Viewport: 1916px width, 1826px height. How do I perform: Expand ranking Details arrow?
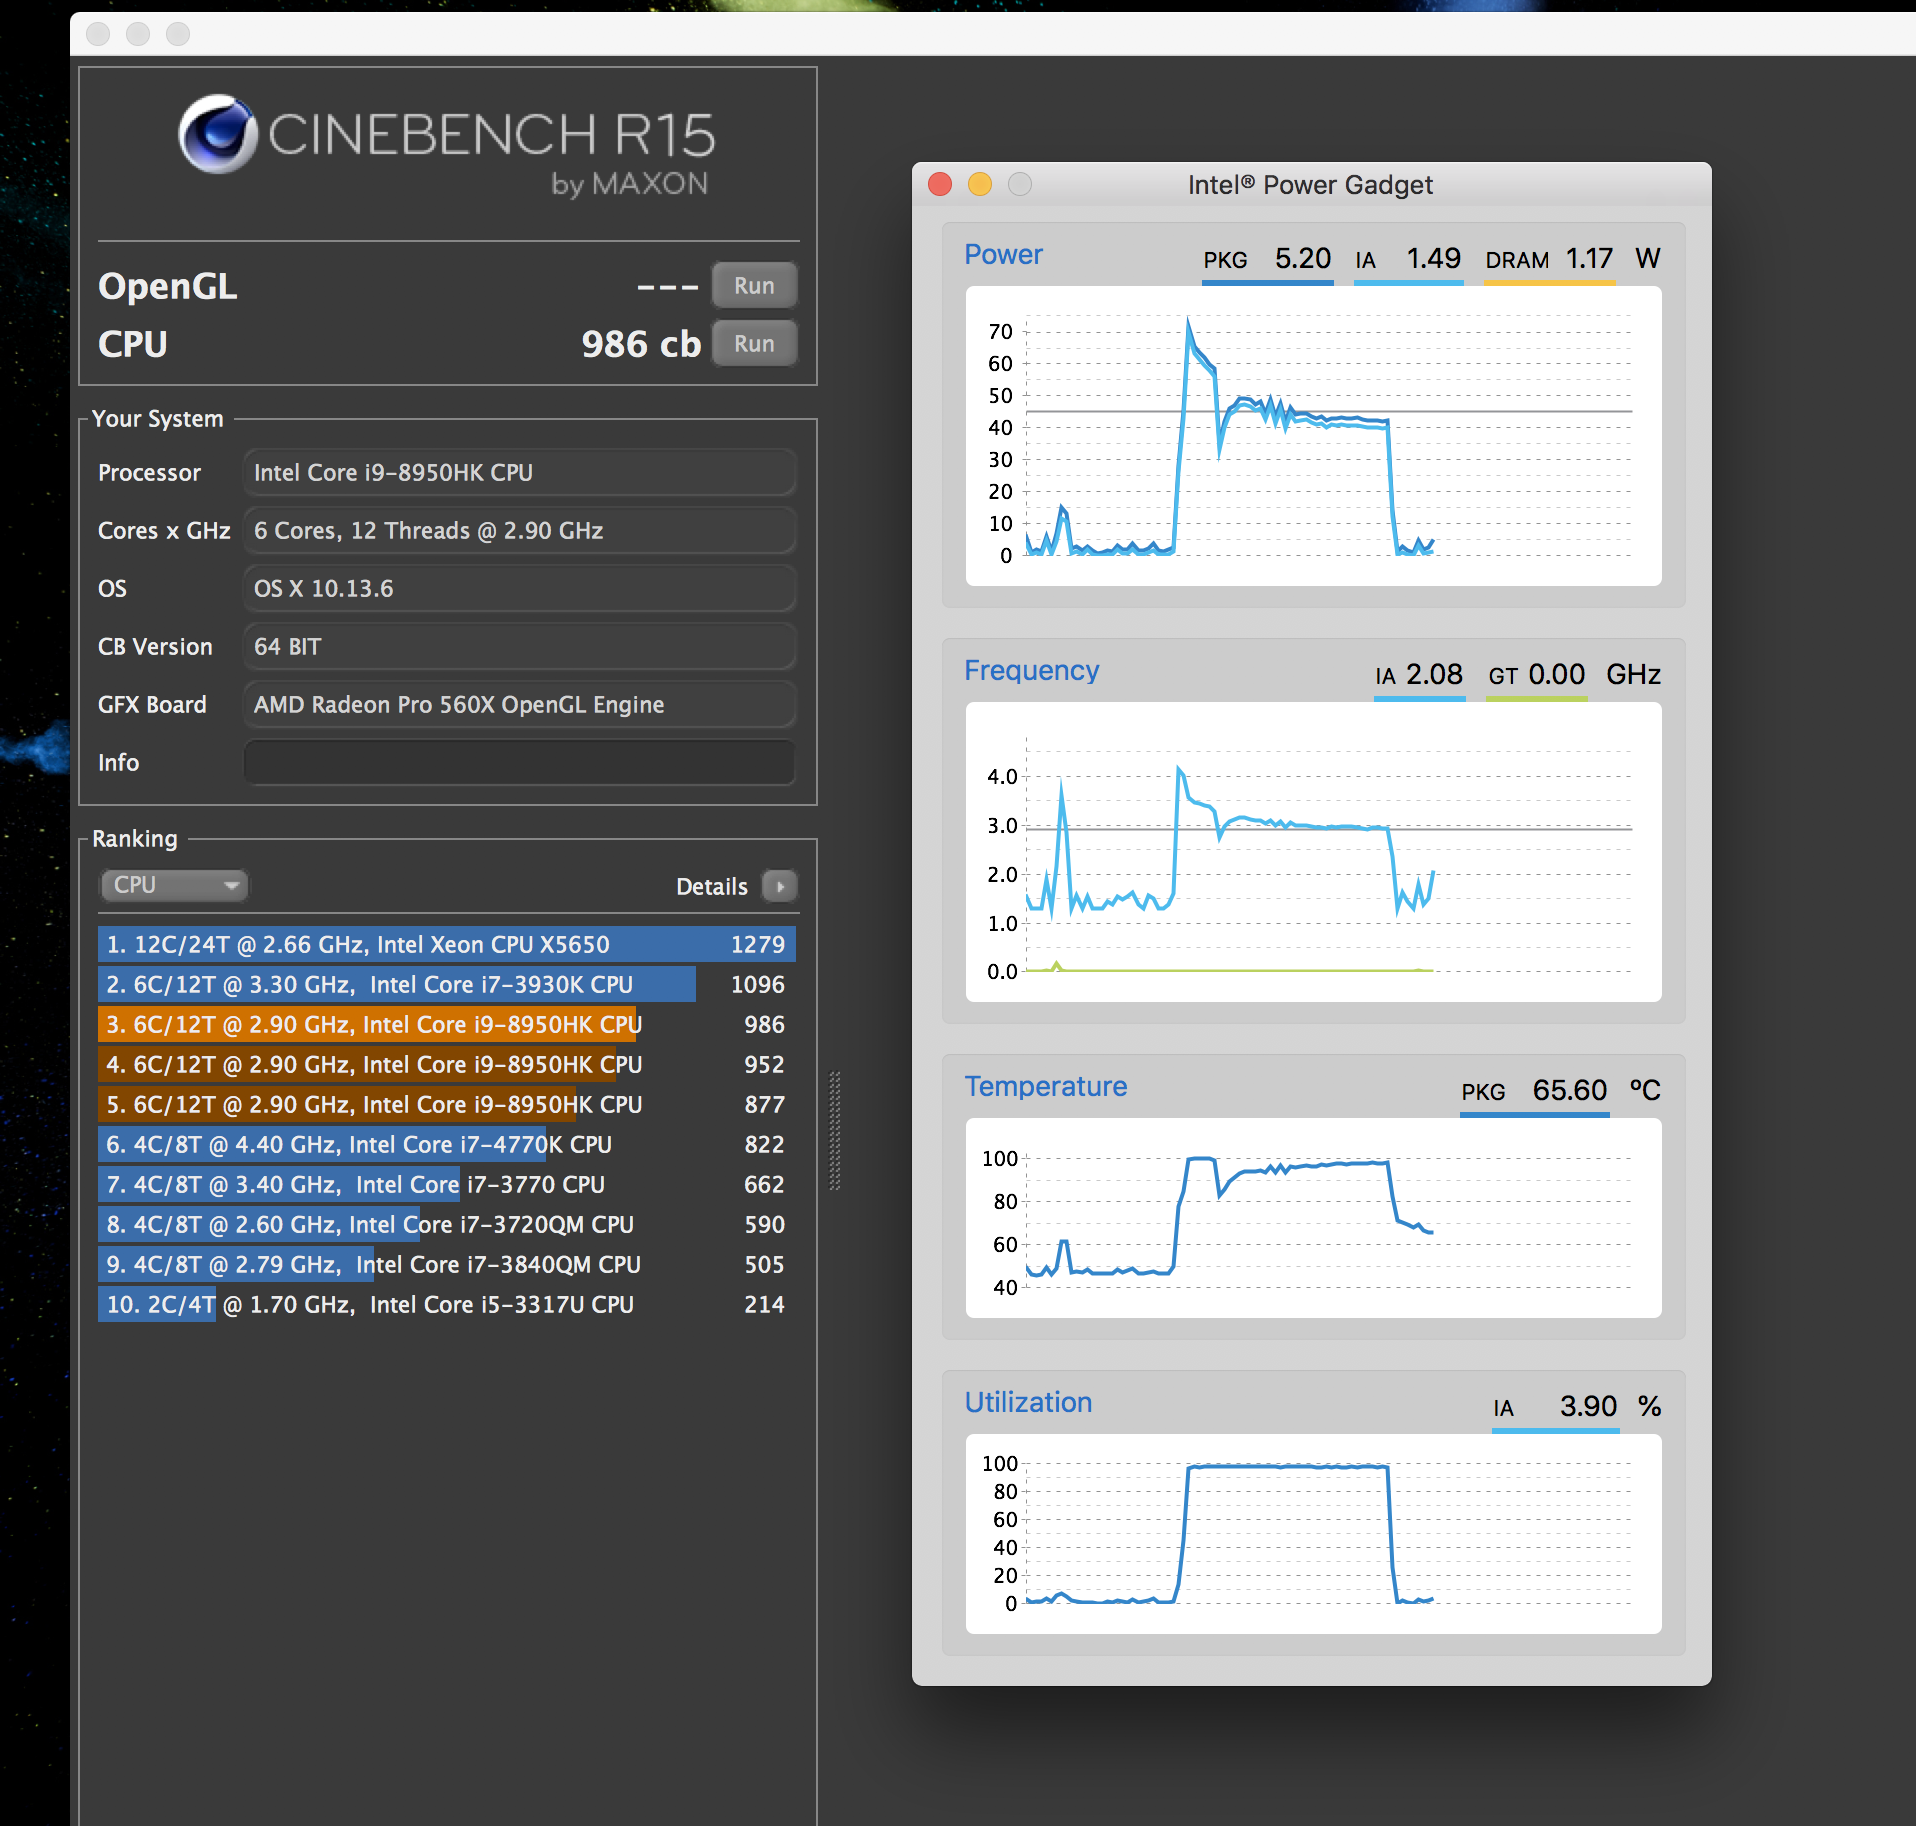pyautogui.click(x=780, y=886)
